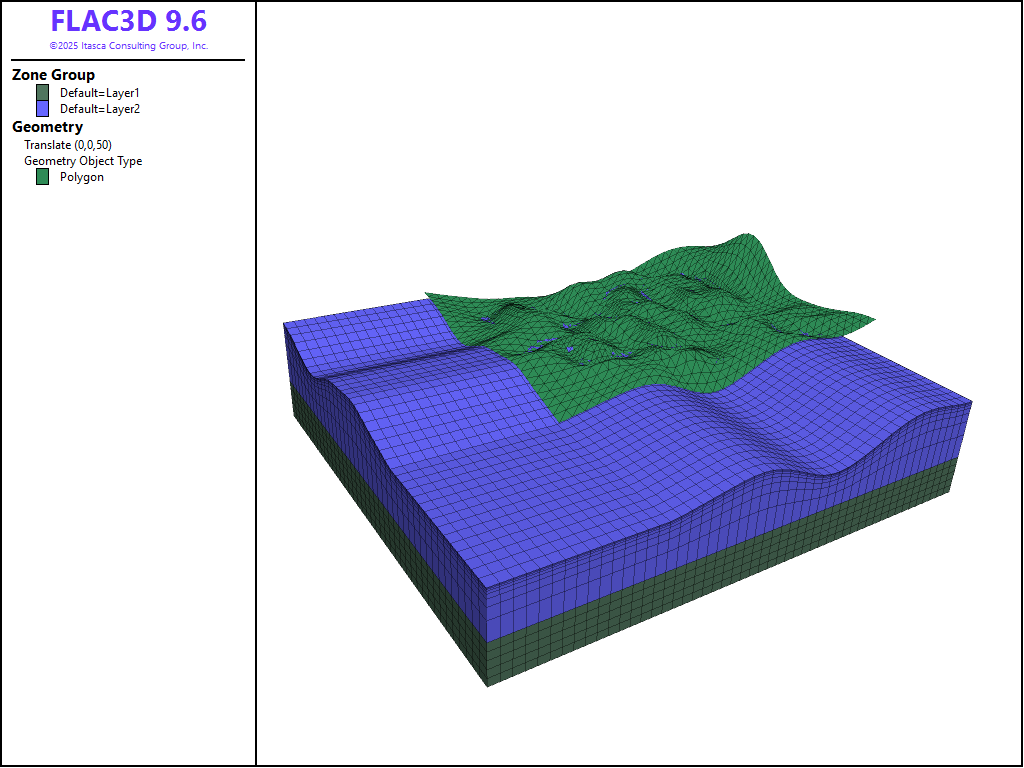Click the Polygon green color swatch
1024x768 pixels.
(42, 177)
